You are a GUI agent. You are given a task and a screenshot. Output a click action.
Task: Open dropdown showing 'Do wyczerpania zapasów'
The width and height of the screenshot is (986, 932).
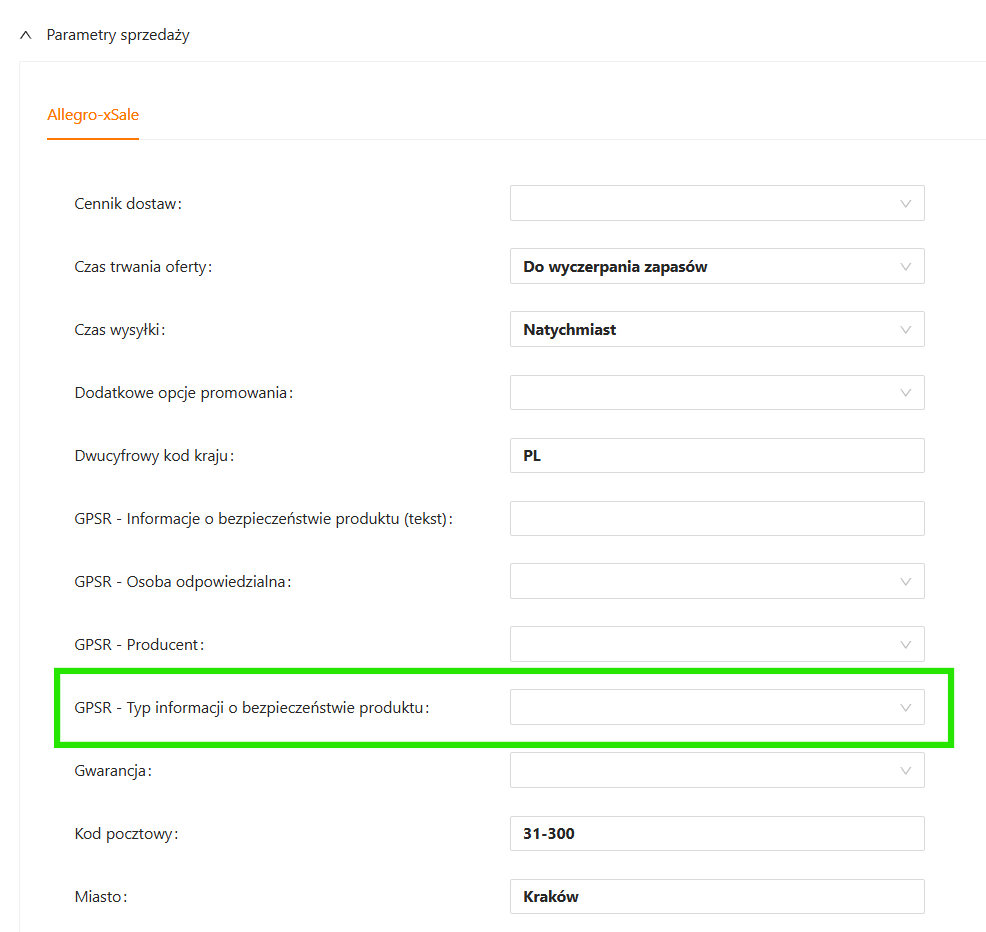716,267
